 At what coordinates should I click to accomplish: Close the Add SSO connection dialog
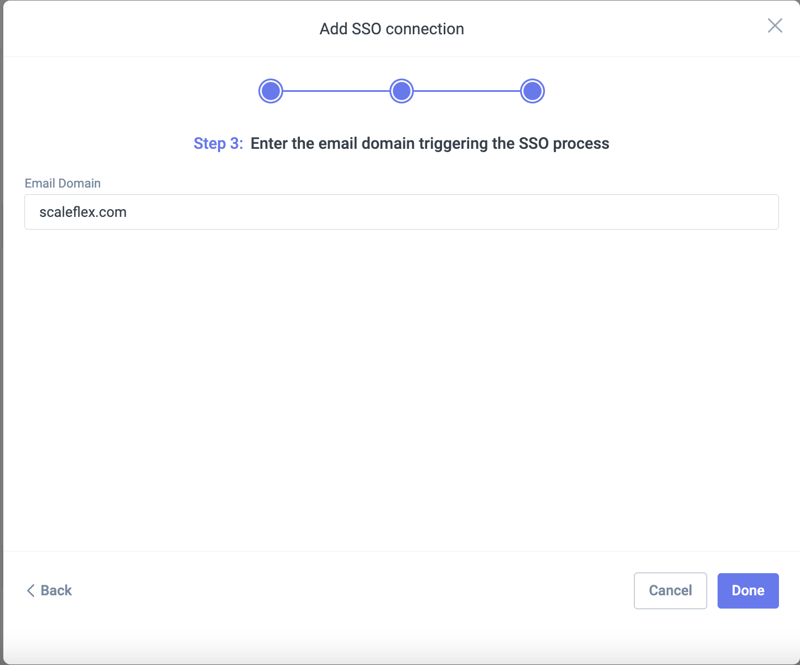[x=774, y=26]
